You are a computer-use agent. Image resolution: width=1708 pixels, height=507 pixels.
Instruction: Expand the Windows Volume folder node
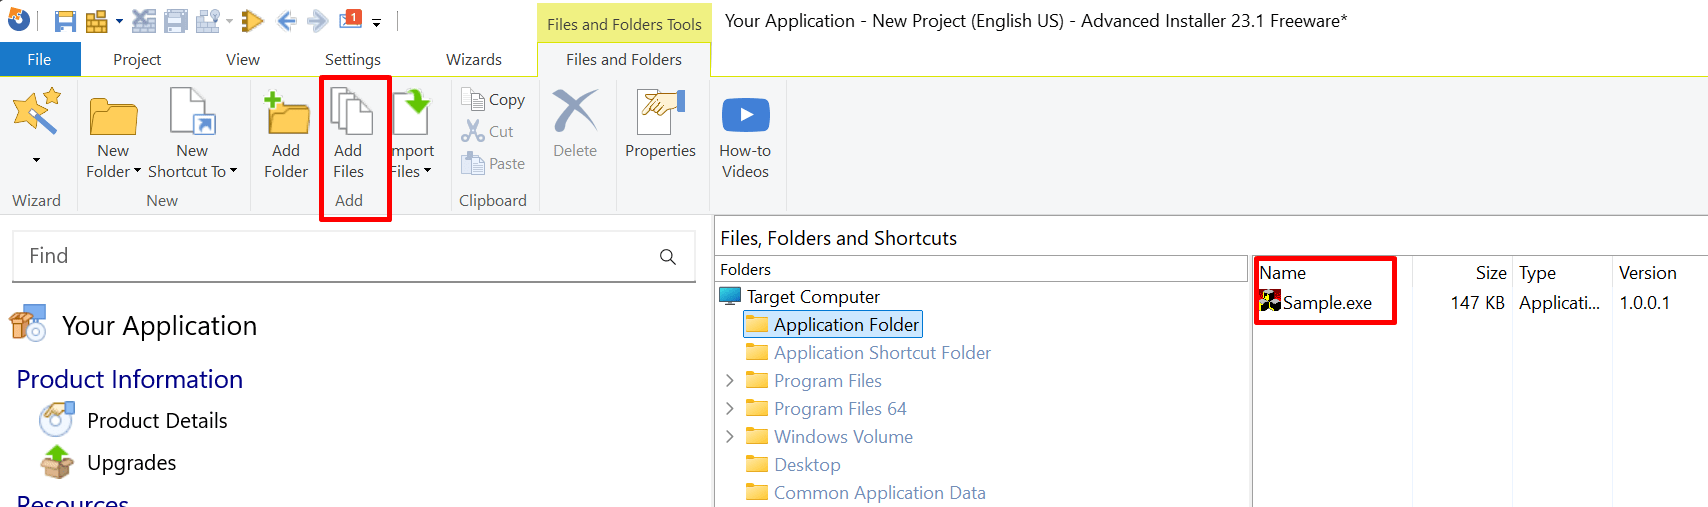(730, 437)
